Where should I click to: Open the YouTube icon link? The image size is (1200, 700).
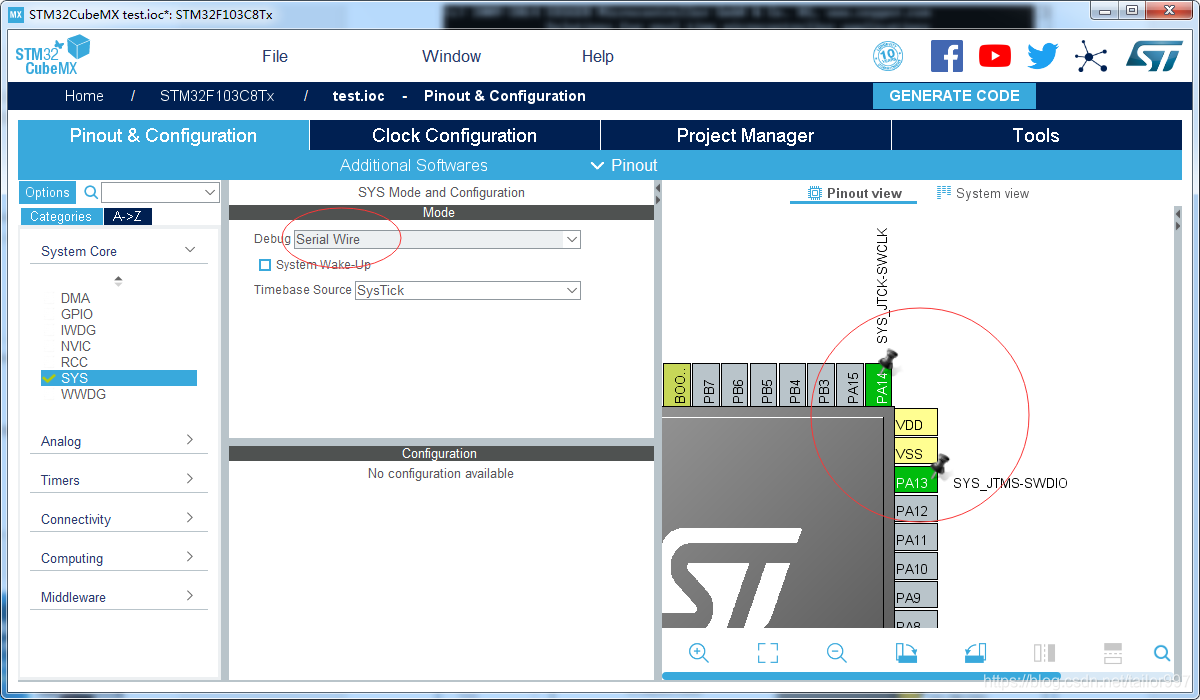click(x=994, y=56)
